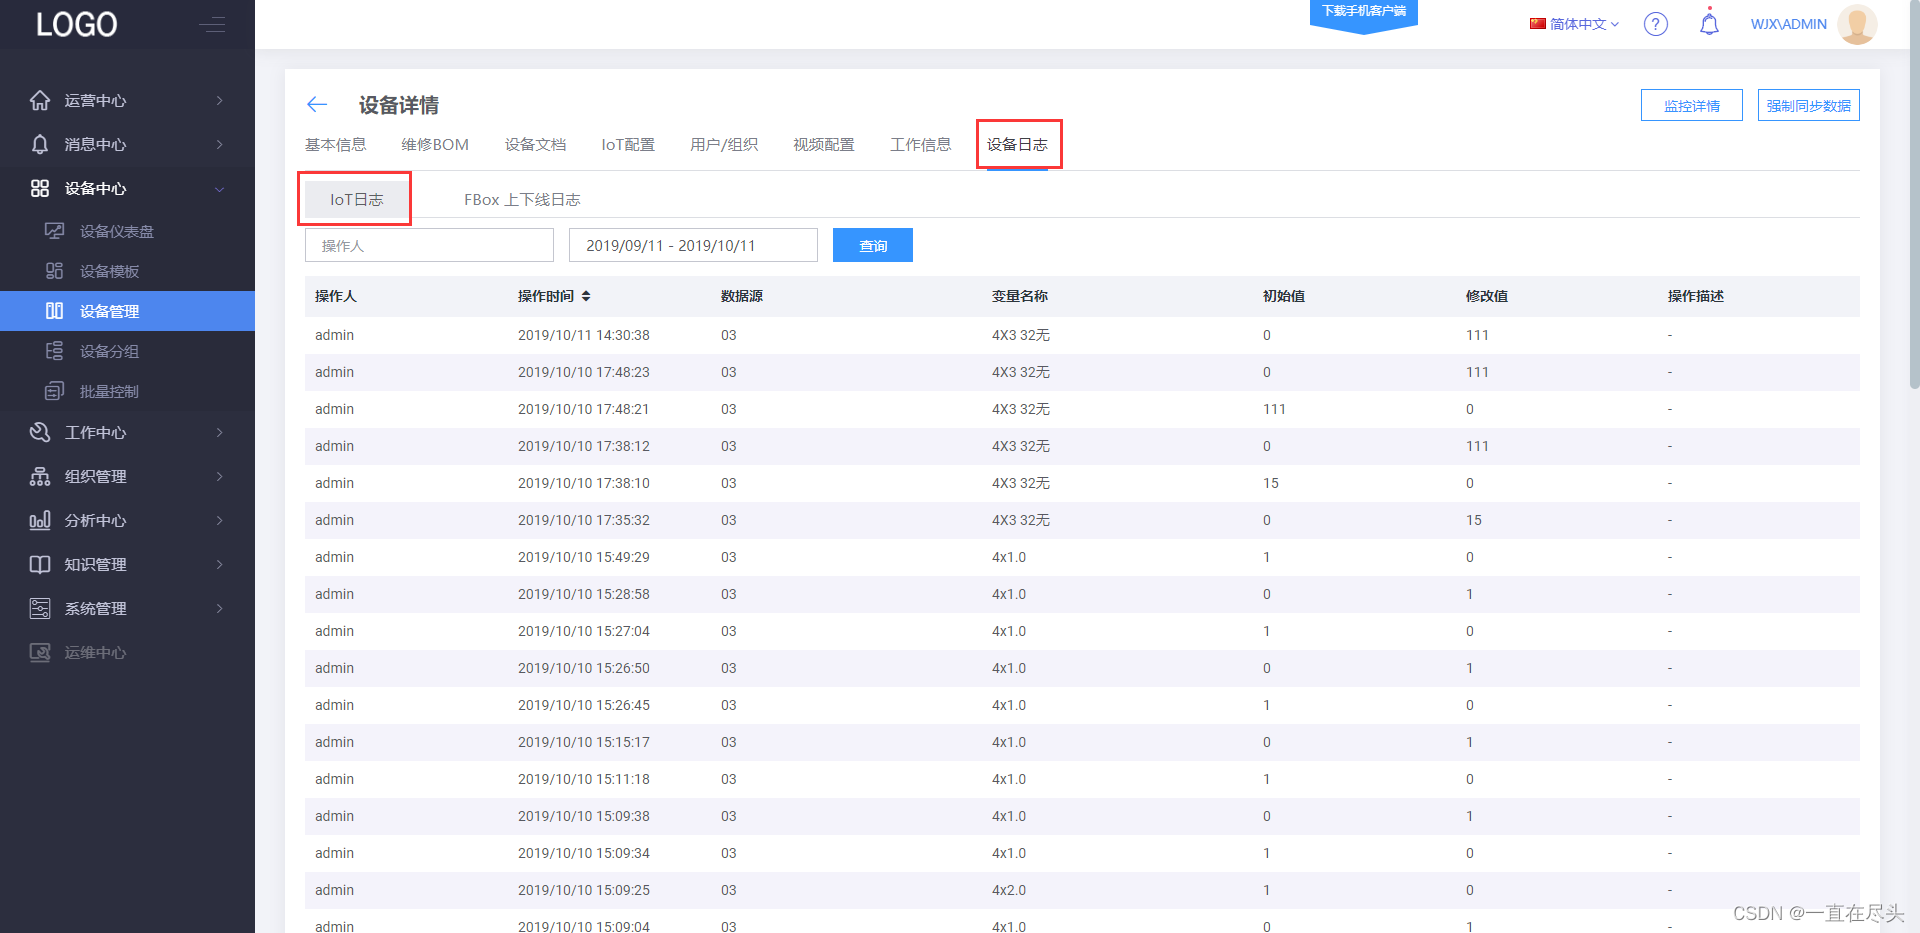Viewport: 1920px width, 933px height.
Task: Click 4x2.0 variable name cell
Action: tap(1009, 890)
